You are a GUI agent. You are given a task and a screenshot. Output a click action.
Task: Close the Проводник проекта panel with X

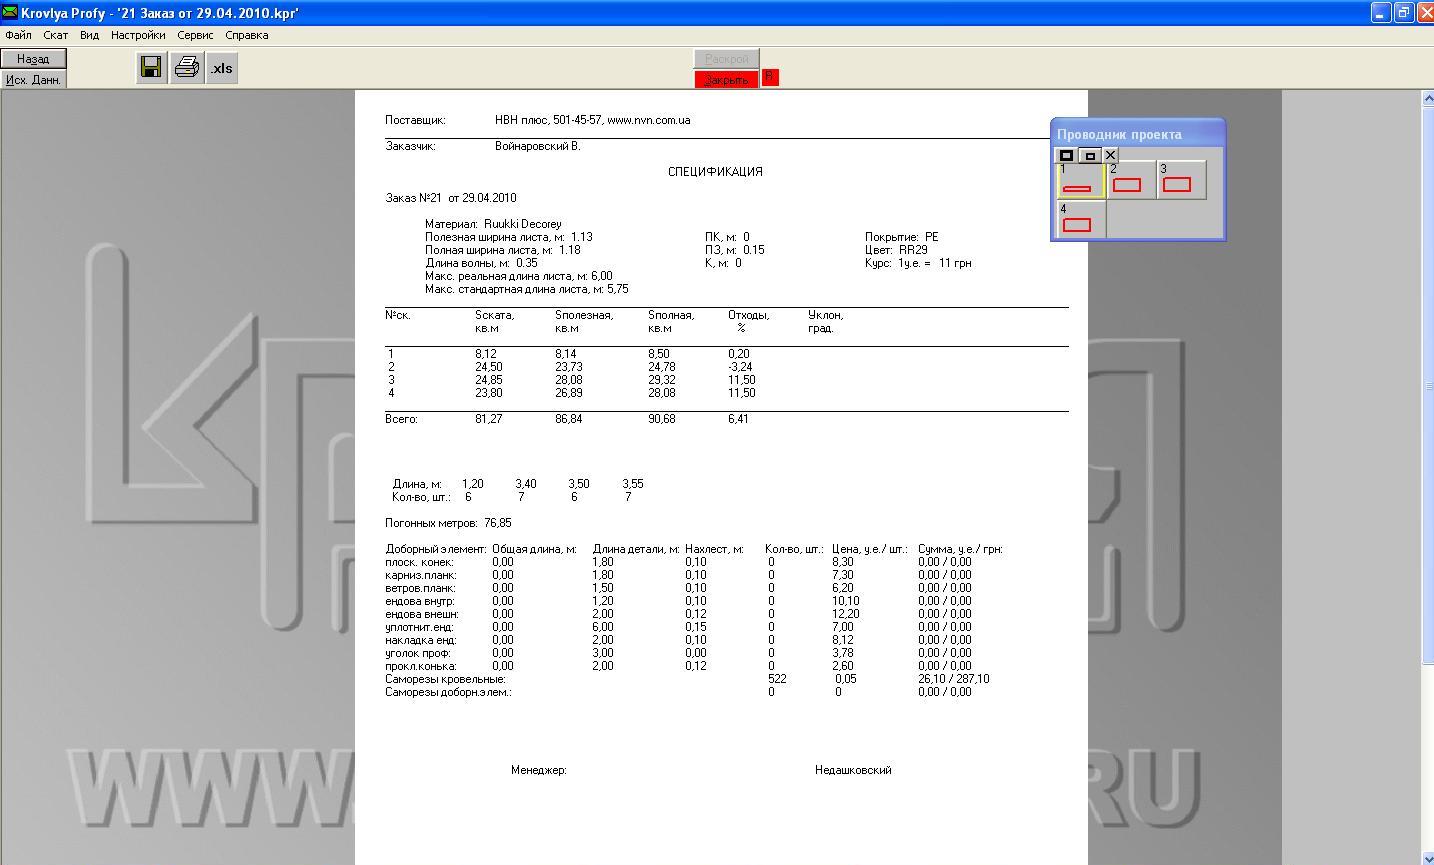(1110, 155)
